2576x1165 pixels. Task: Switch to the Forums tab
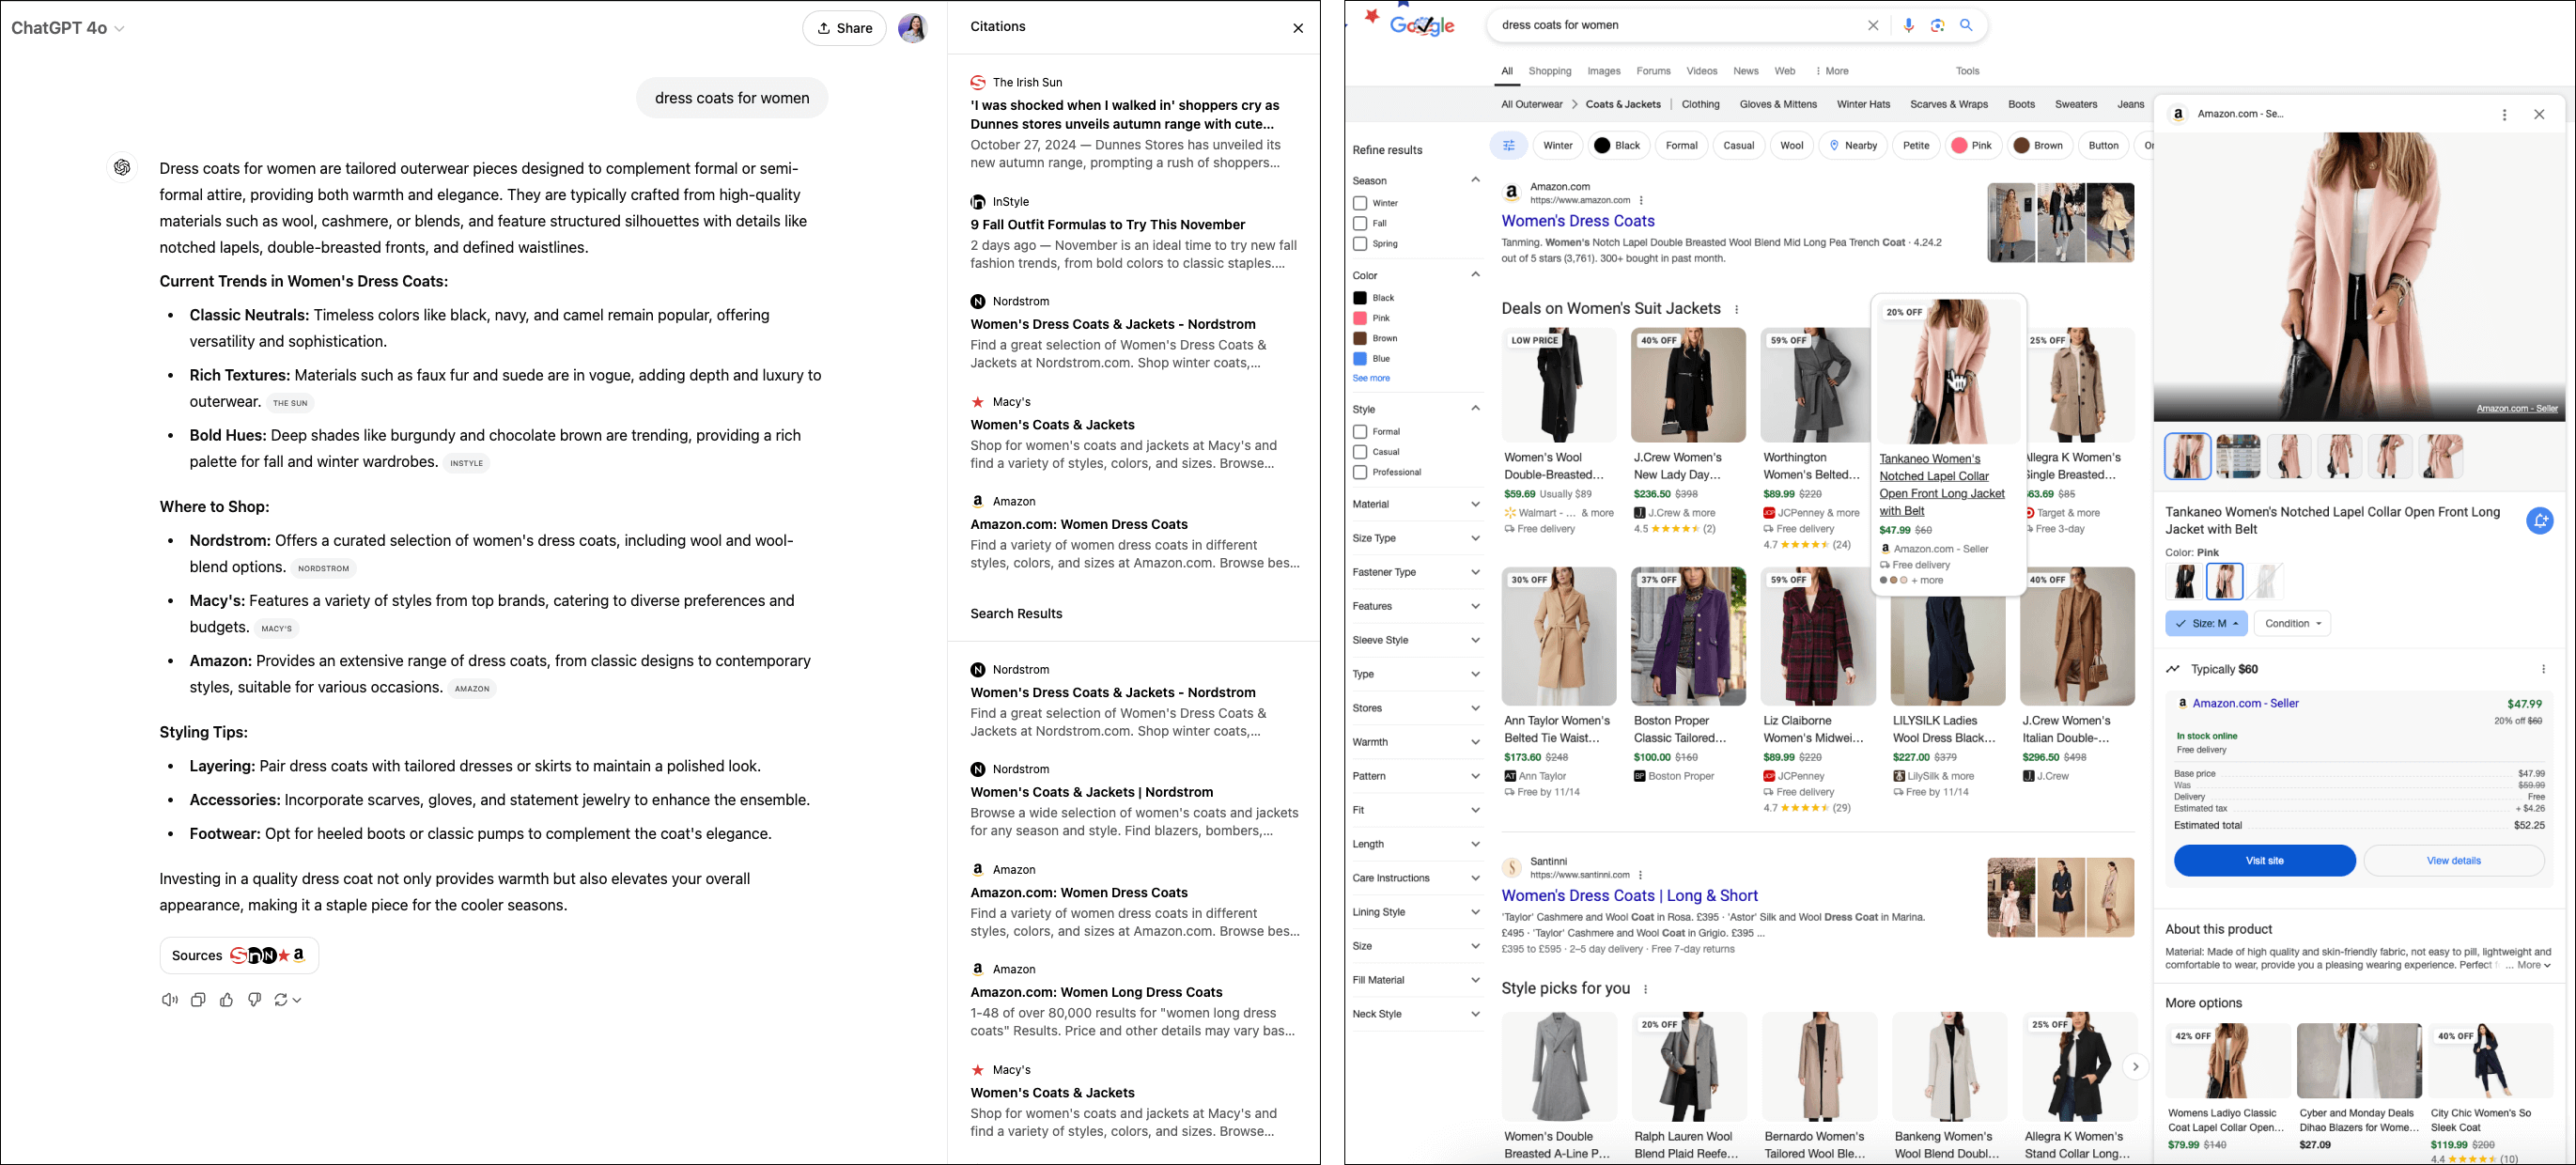tap(1653, 71)
